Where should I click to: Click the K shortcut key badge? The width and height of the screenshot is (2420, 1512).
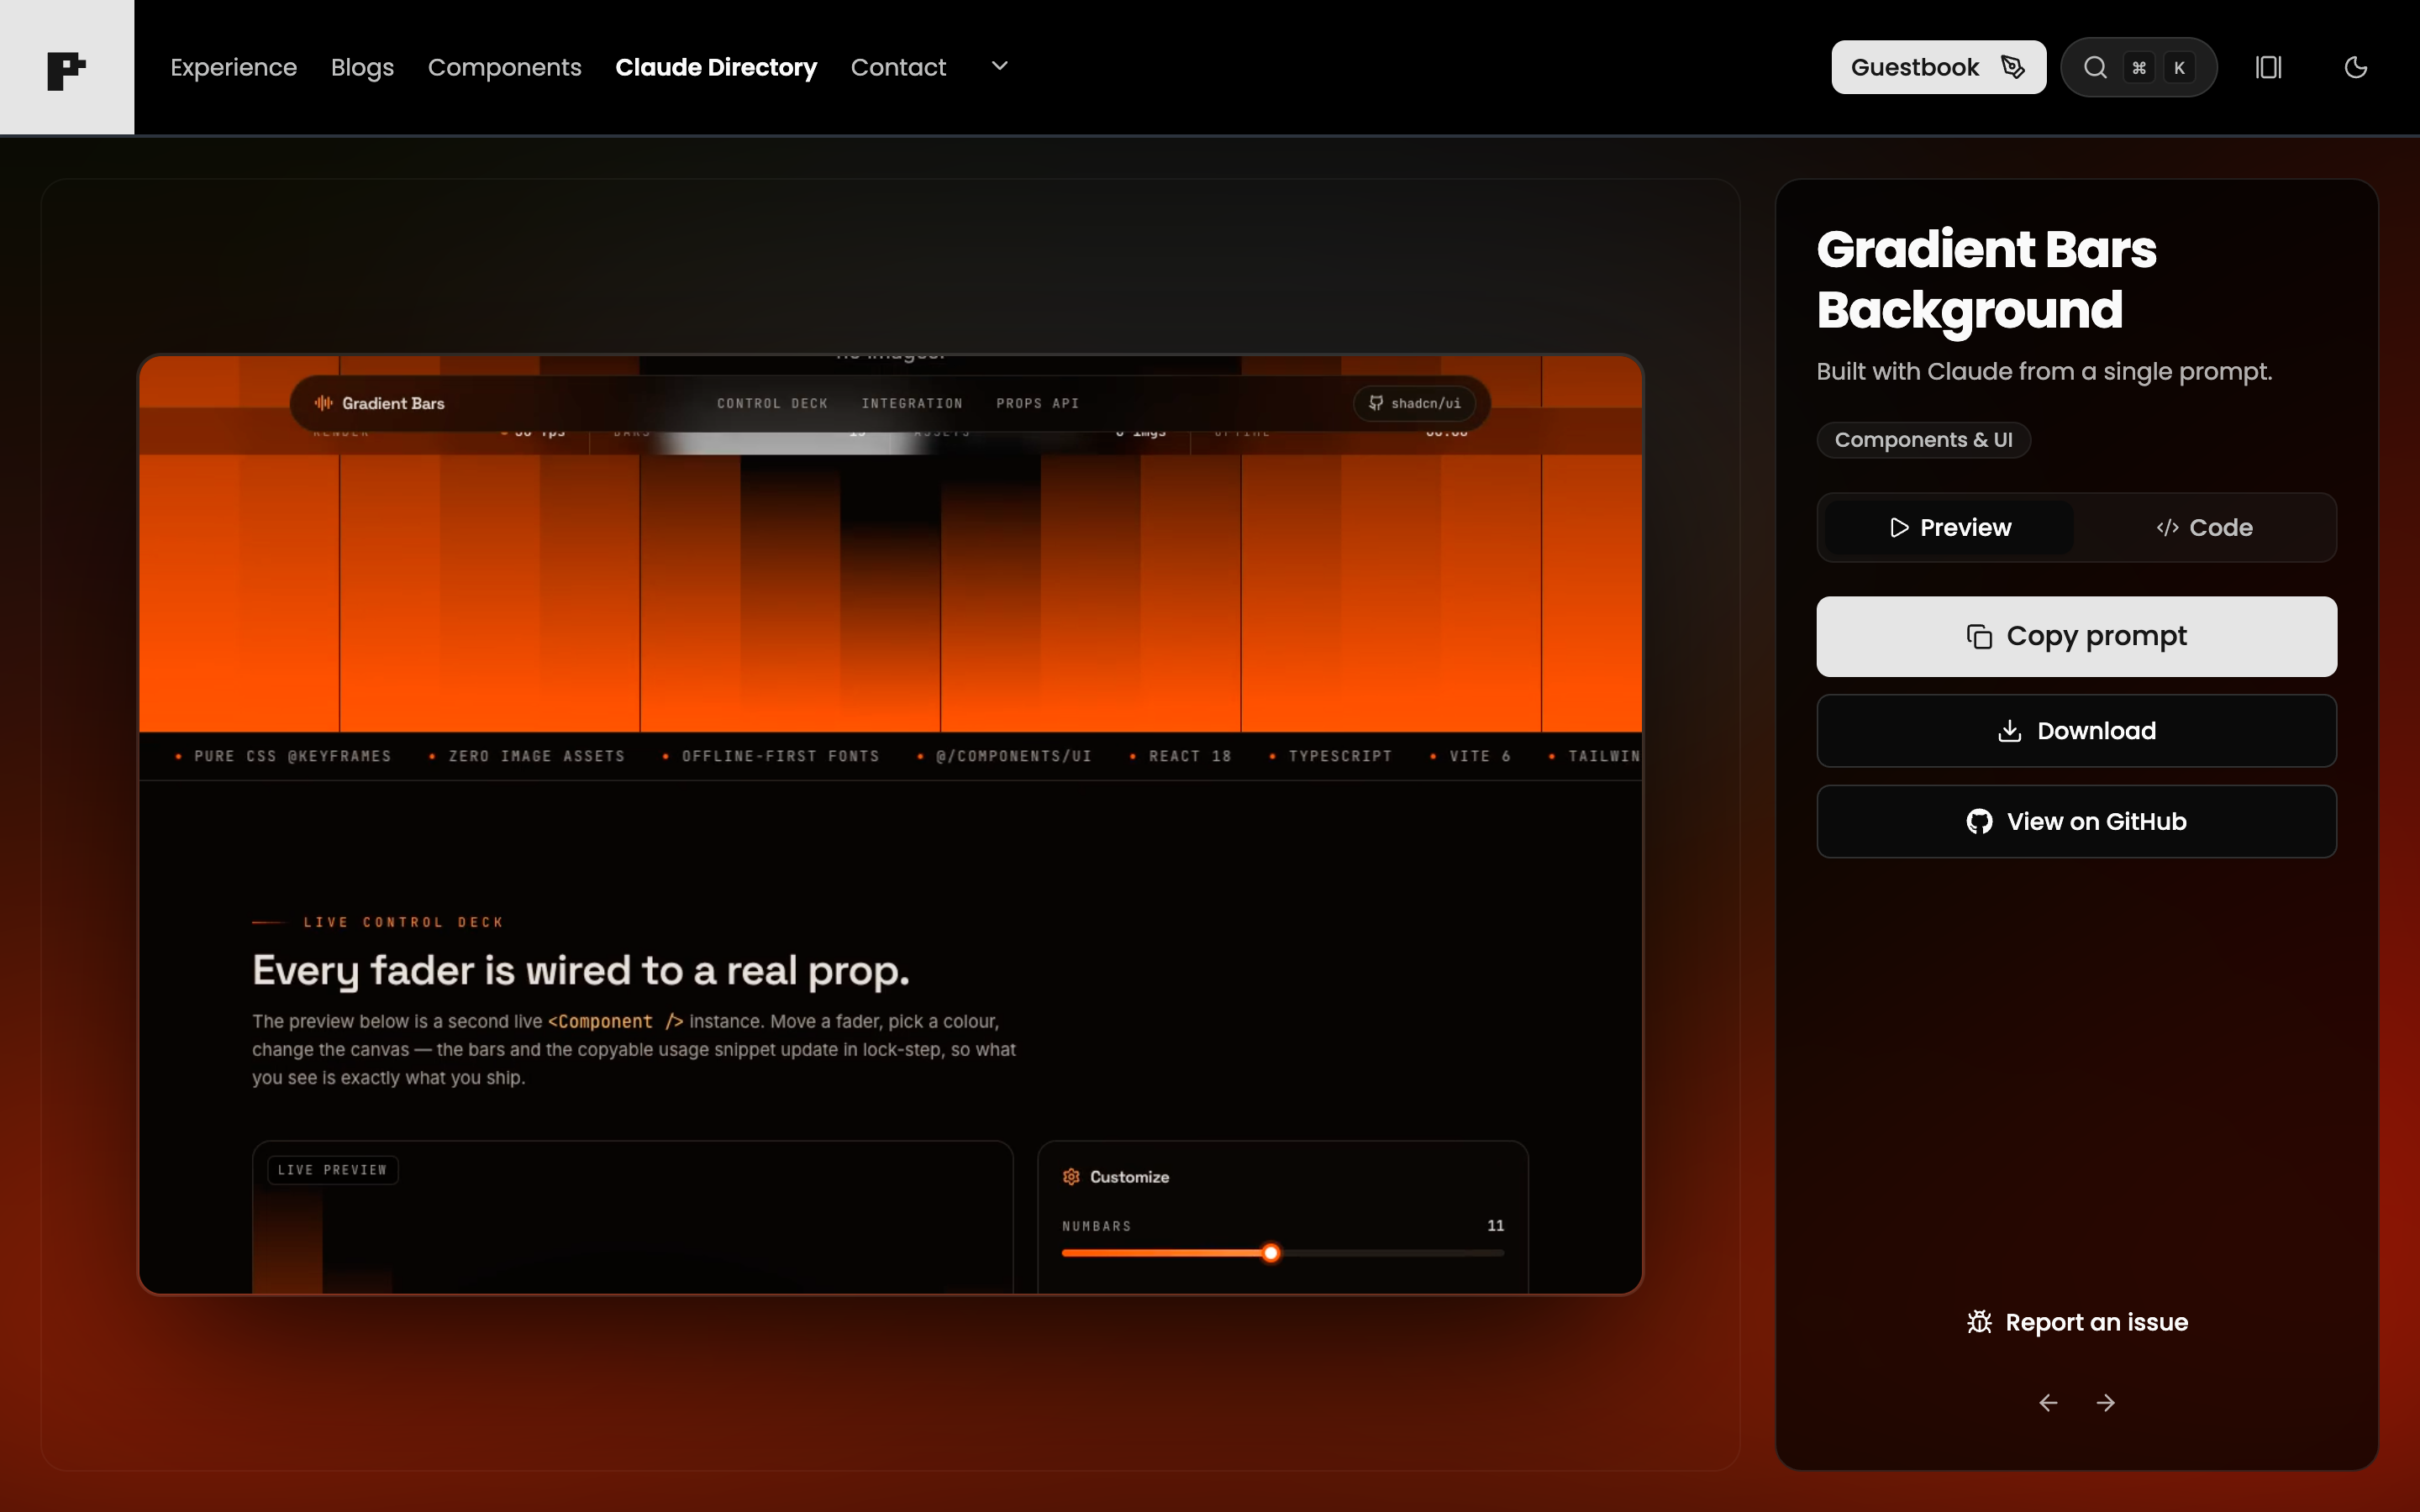coord(2179,67)
